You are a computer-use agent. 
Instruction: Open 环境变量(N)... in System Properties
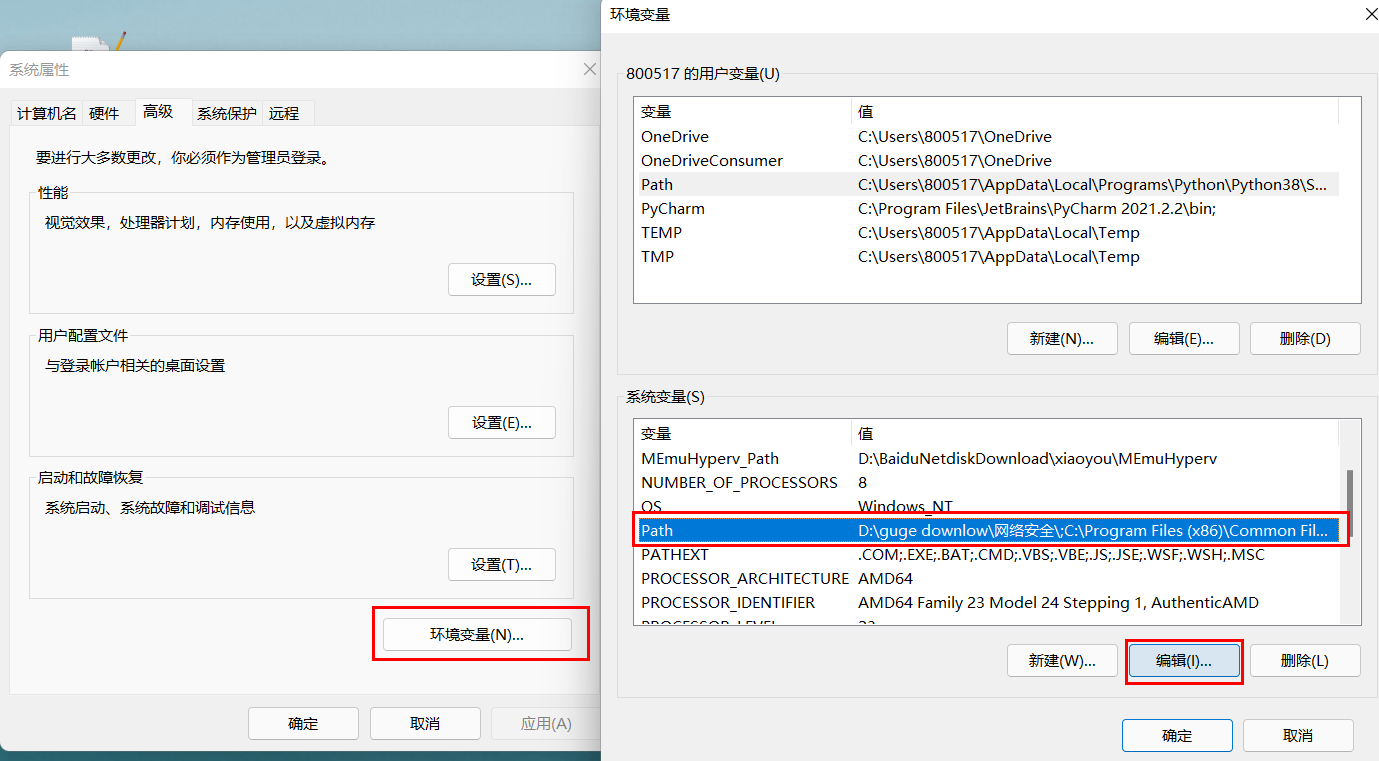click(x=477, y=635)
